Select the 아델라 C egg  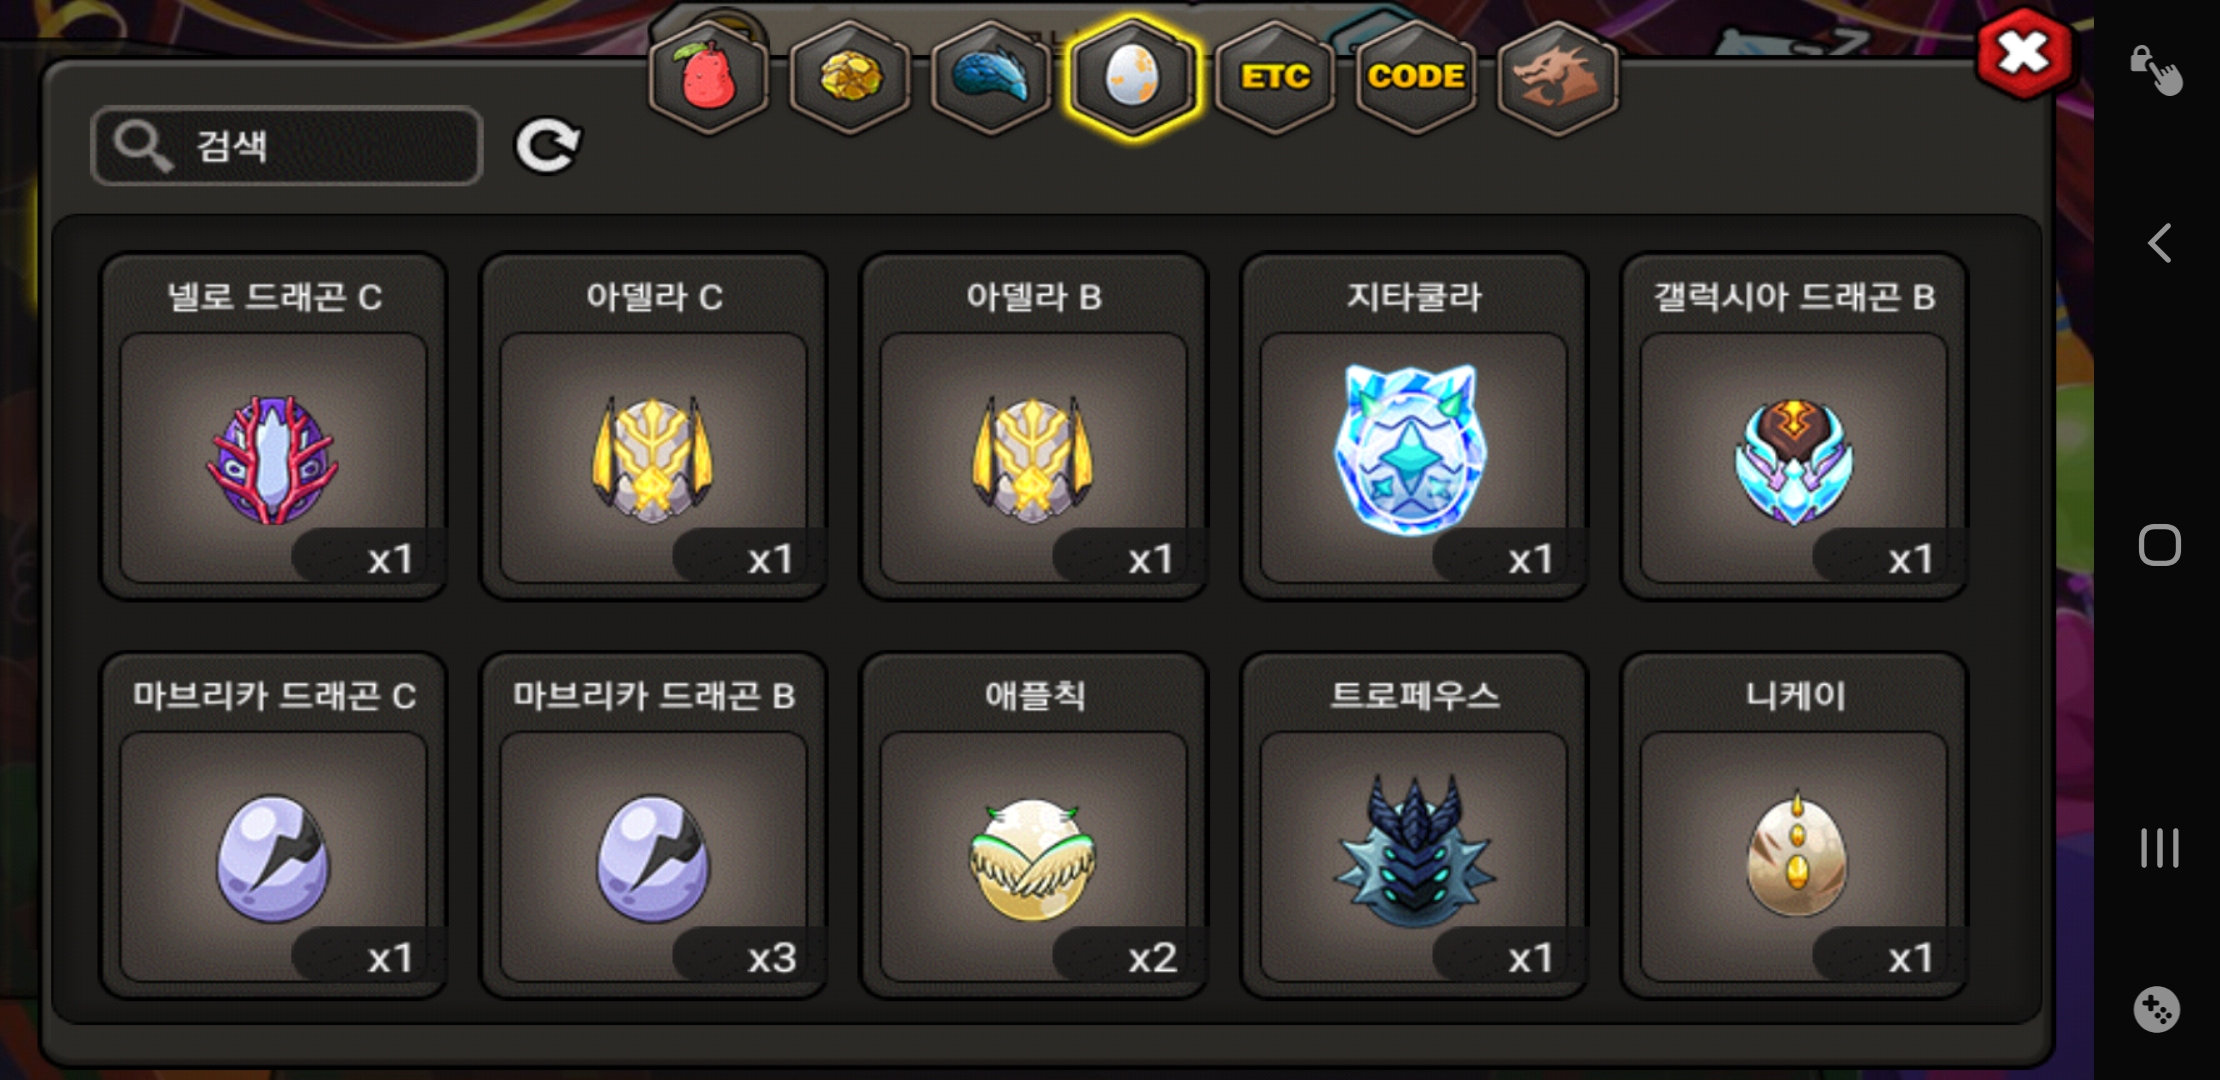click(653, 427)
